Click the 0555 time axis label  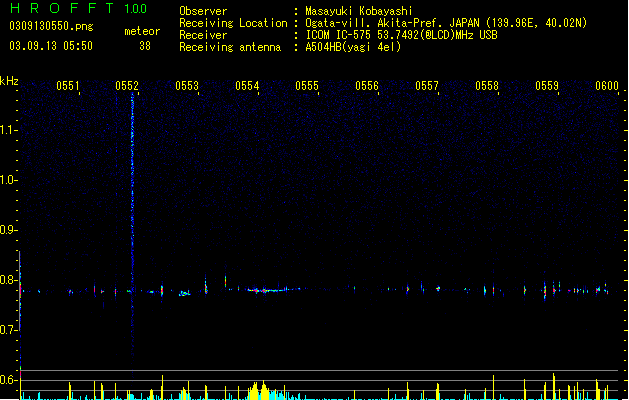(307, 86)
